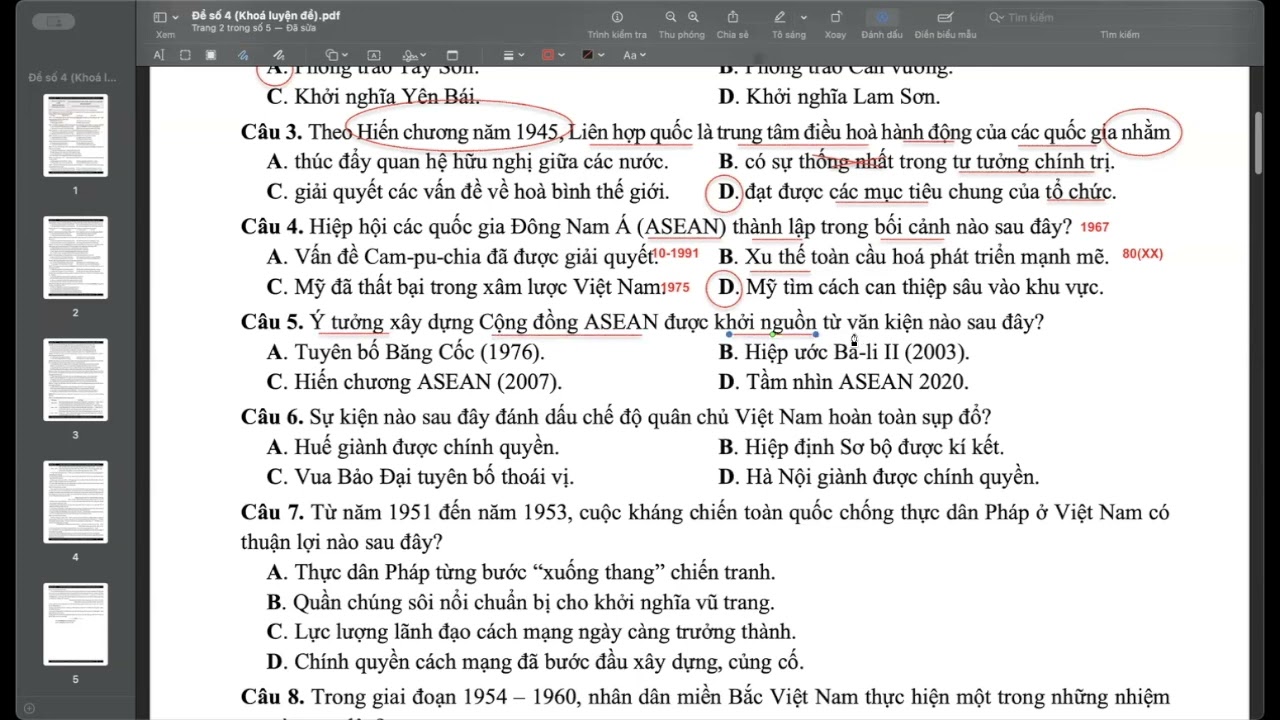1280x720 pixels.
Task: Expand the sidebar view options chevron
Action: pos(176,17)
